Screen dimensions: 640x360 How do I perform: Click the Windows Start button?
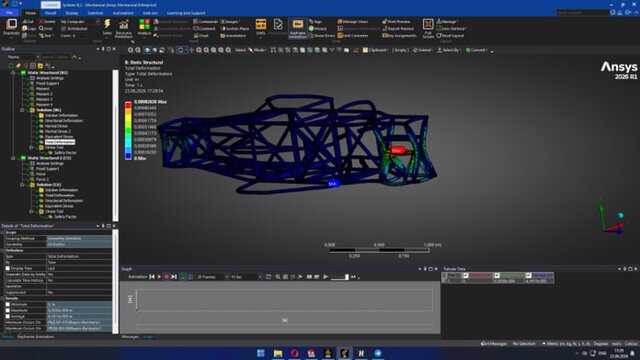261,353
